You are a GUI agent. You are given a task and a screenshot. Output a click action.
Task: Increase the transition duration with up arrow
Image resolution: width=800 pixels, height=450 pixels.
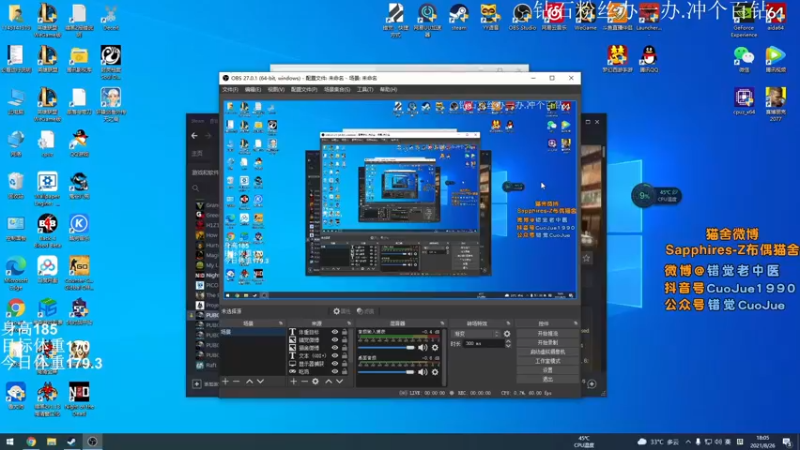click(x=508, y=342)
